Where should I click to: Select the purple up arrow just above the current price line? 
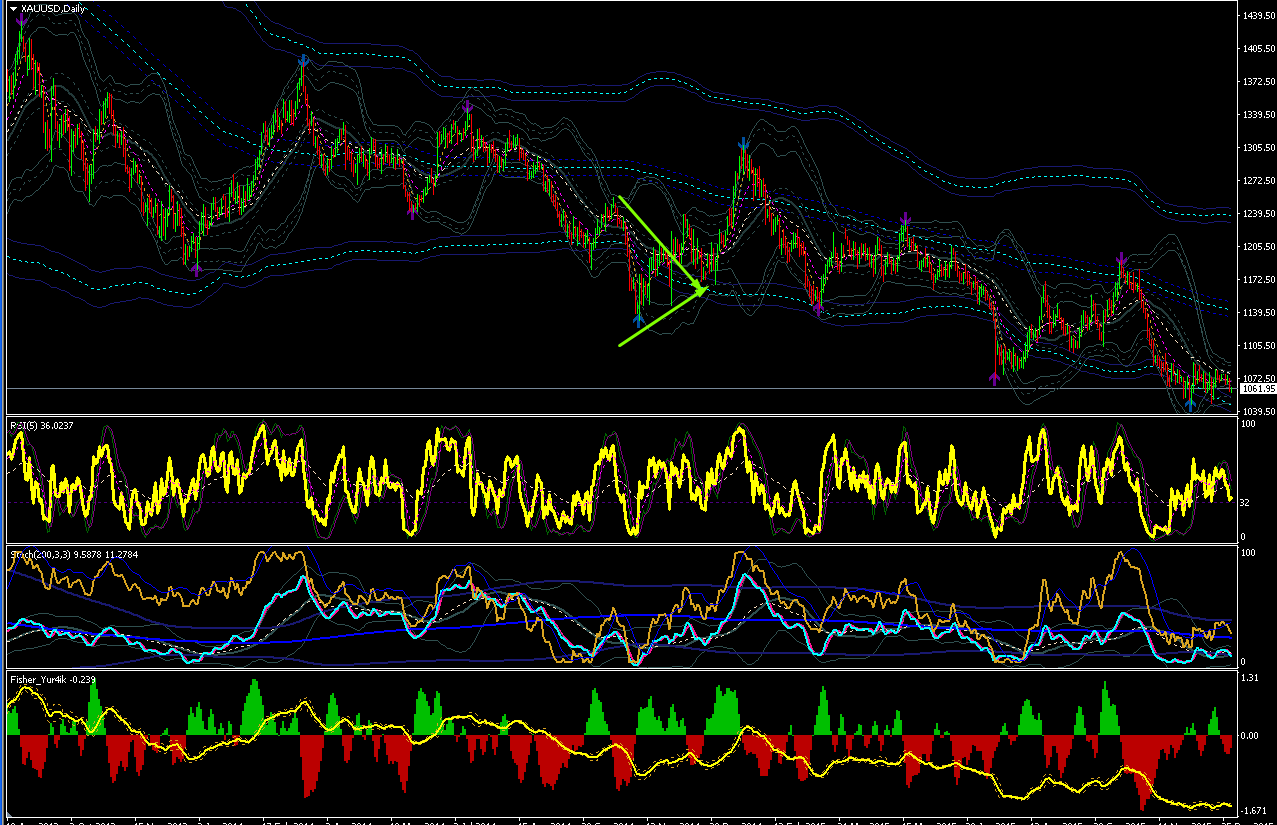click(x=995, y=377)
